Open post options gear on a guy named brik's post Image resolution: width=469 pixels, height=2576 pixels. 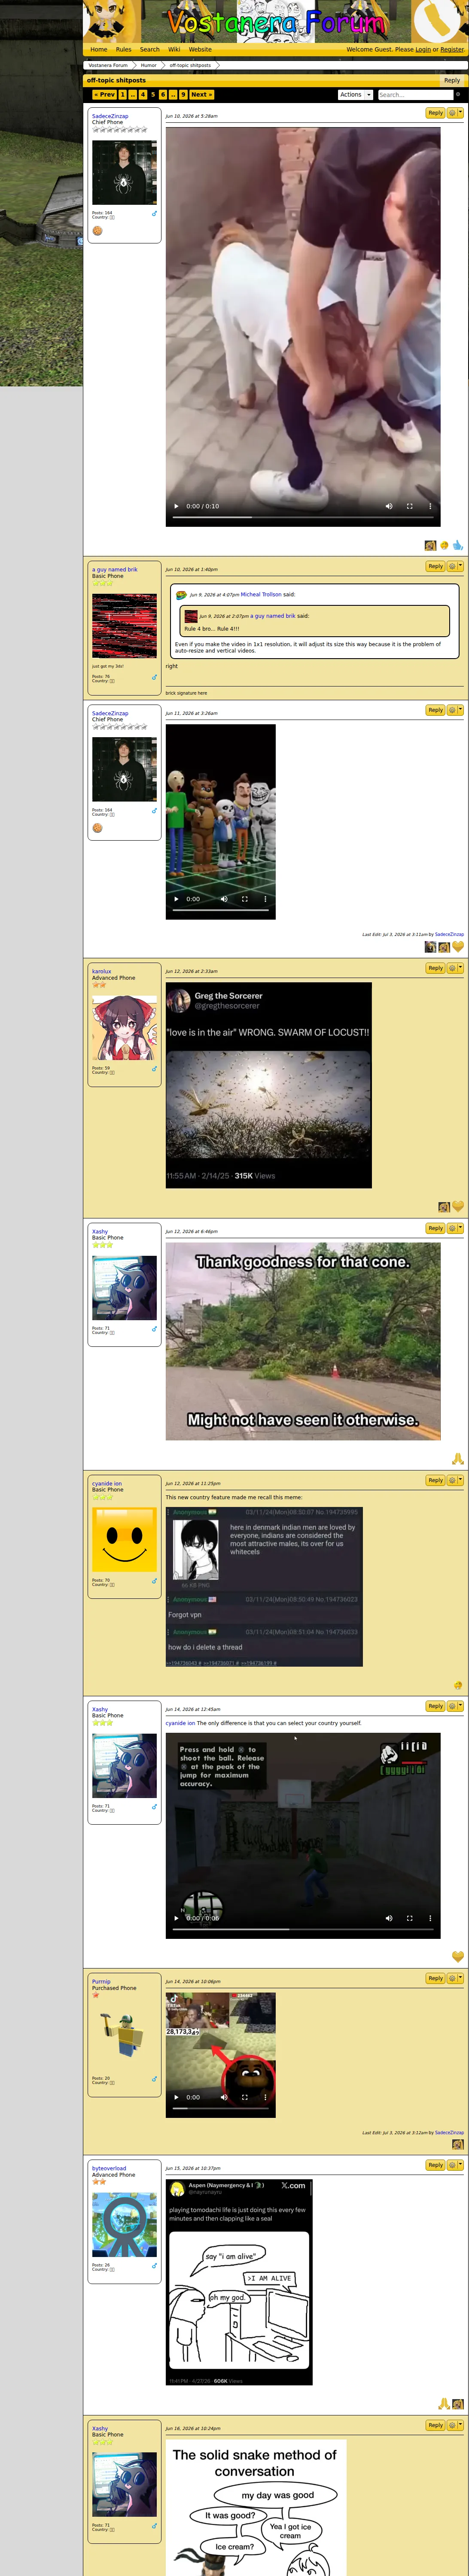(x=455, y=566)
